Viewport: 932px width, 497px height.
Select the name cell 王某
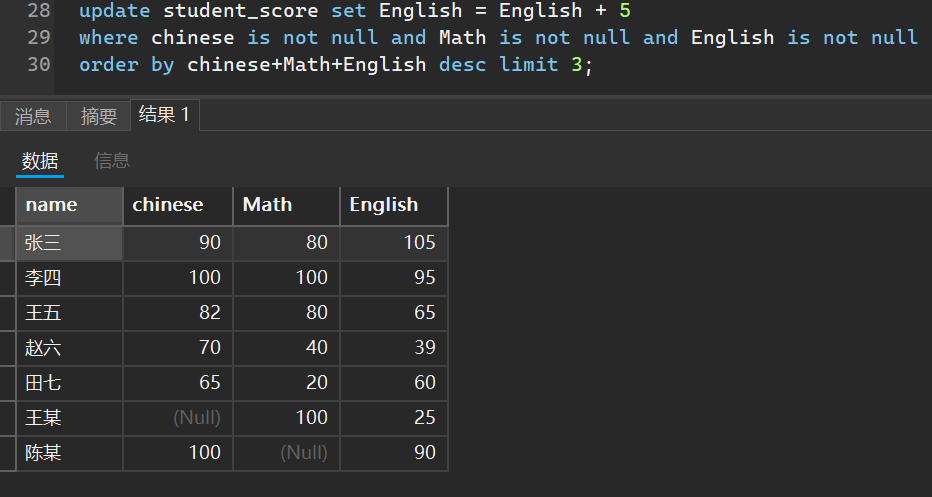point(70,418)
